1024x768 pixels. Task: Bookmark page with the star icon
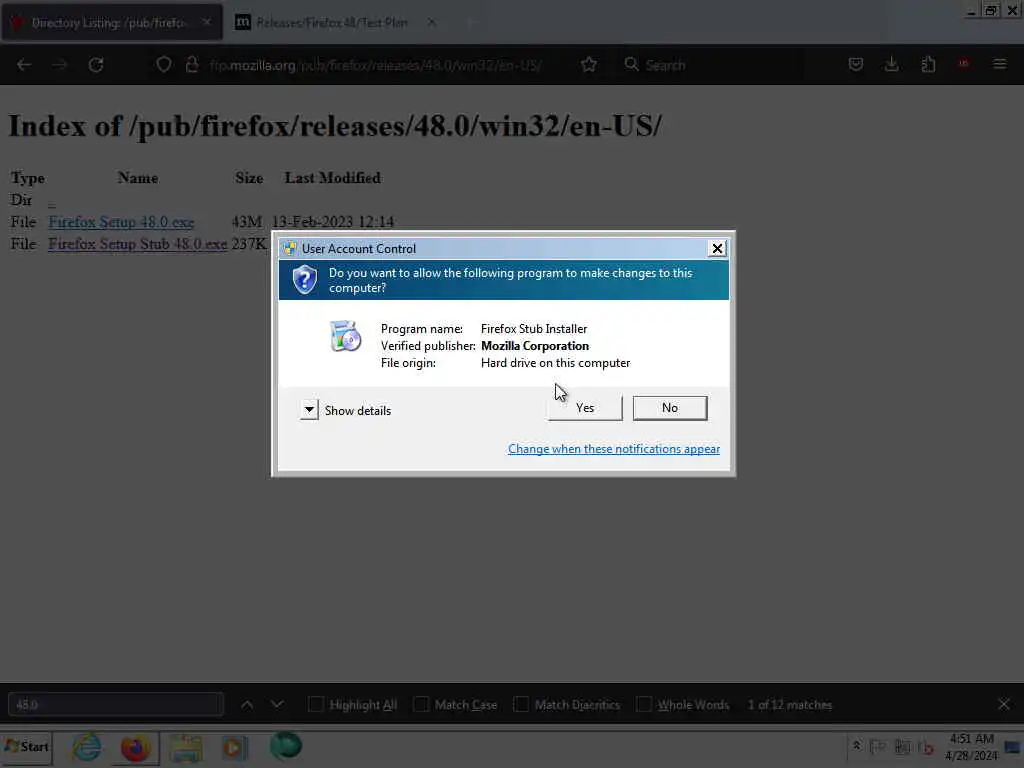point(588,65)
